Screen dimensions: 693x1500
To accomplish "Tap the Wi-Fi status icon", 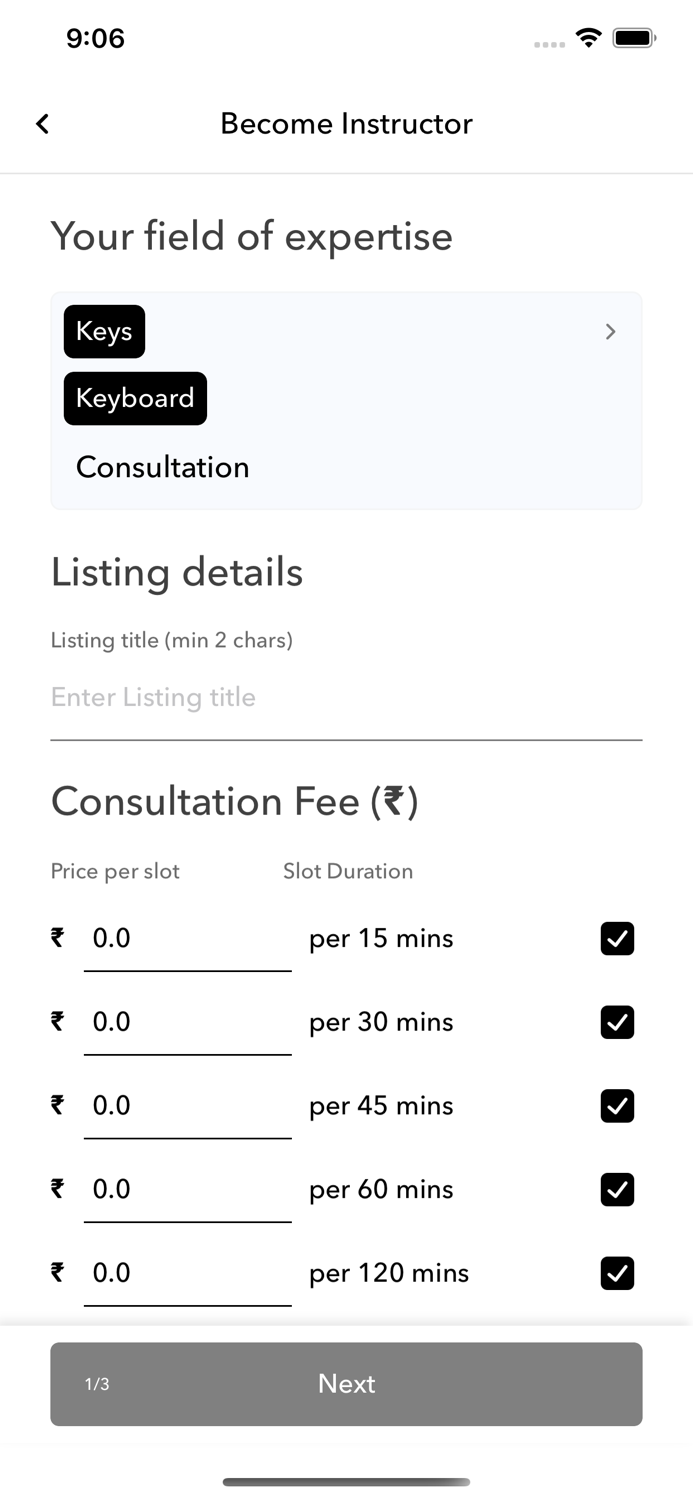I will [589, 38].
